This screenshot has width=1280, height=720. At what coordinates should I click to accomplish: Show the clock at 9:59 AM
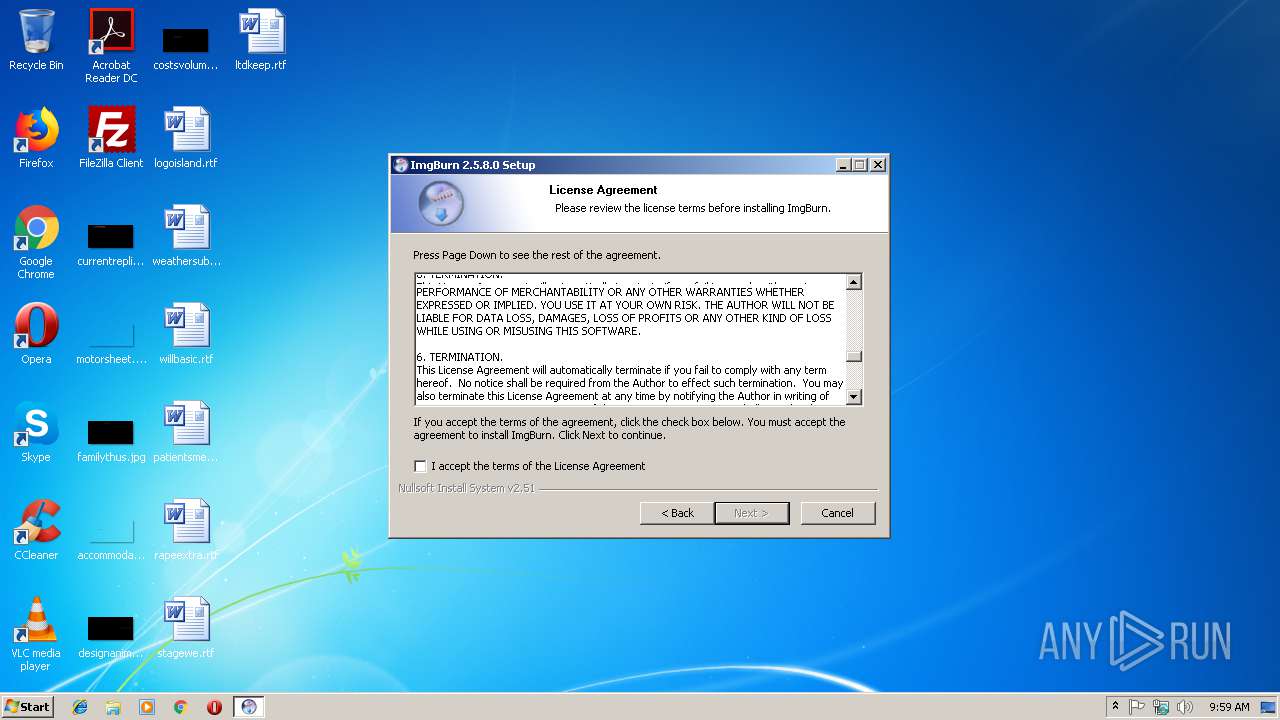coord(1229,707)
